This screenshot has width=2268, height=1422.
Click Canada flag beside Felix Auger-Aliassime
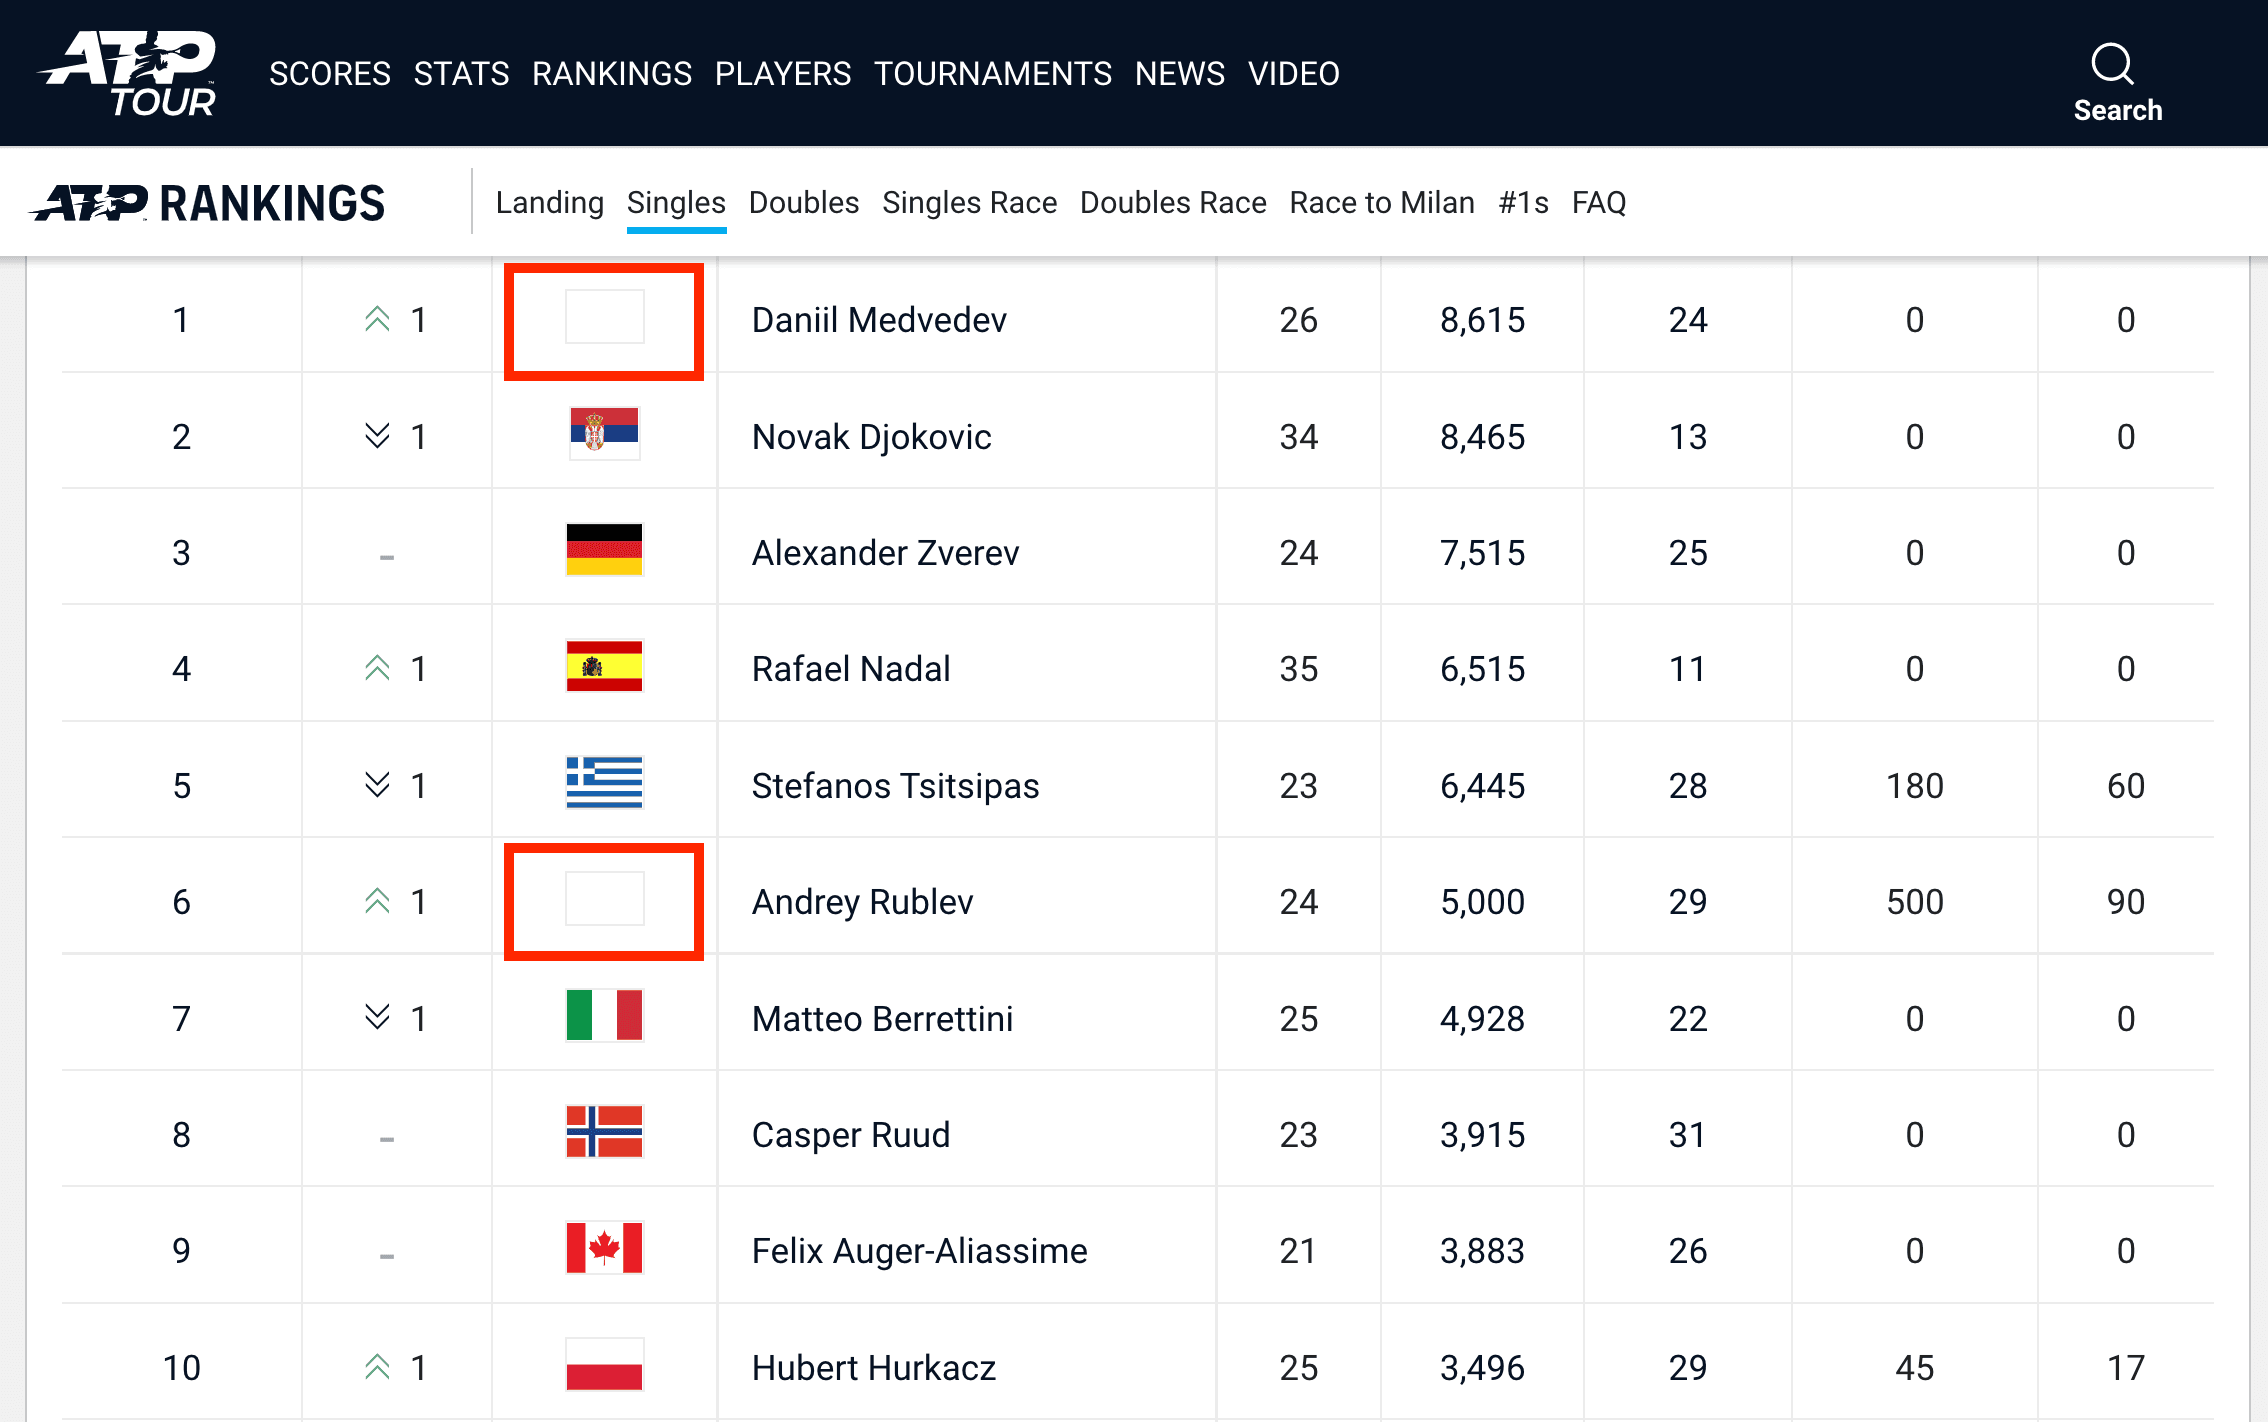(604, 1248)
